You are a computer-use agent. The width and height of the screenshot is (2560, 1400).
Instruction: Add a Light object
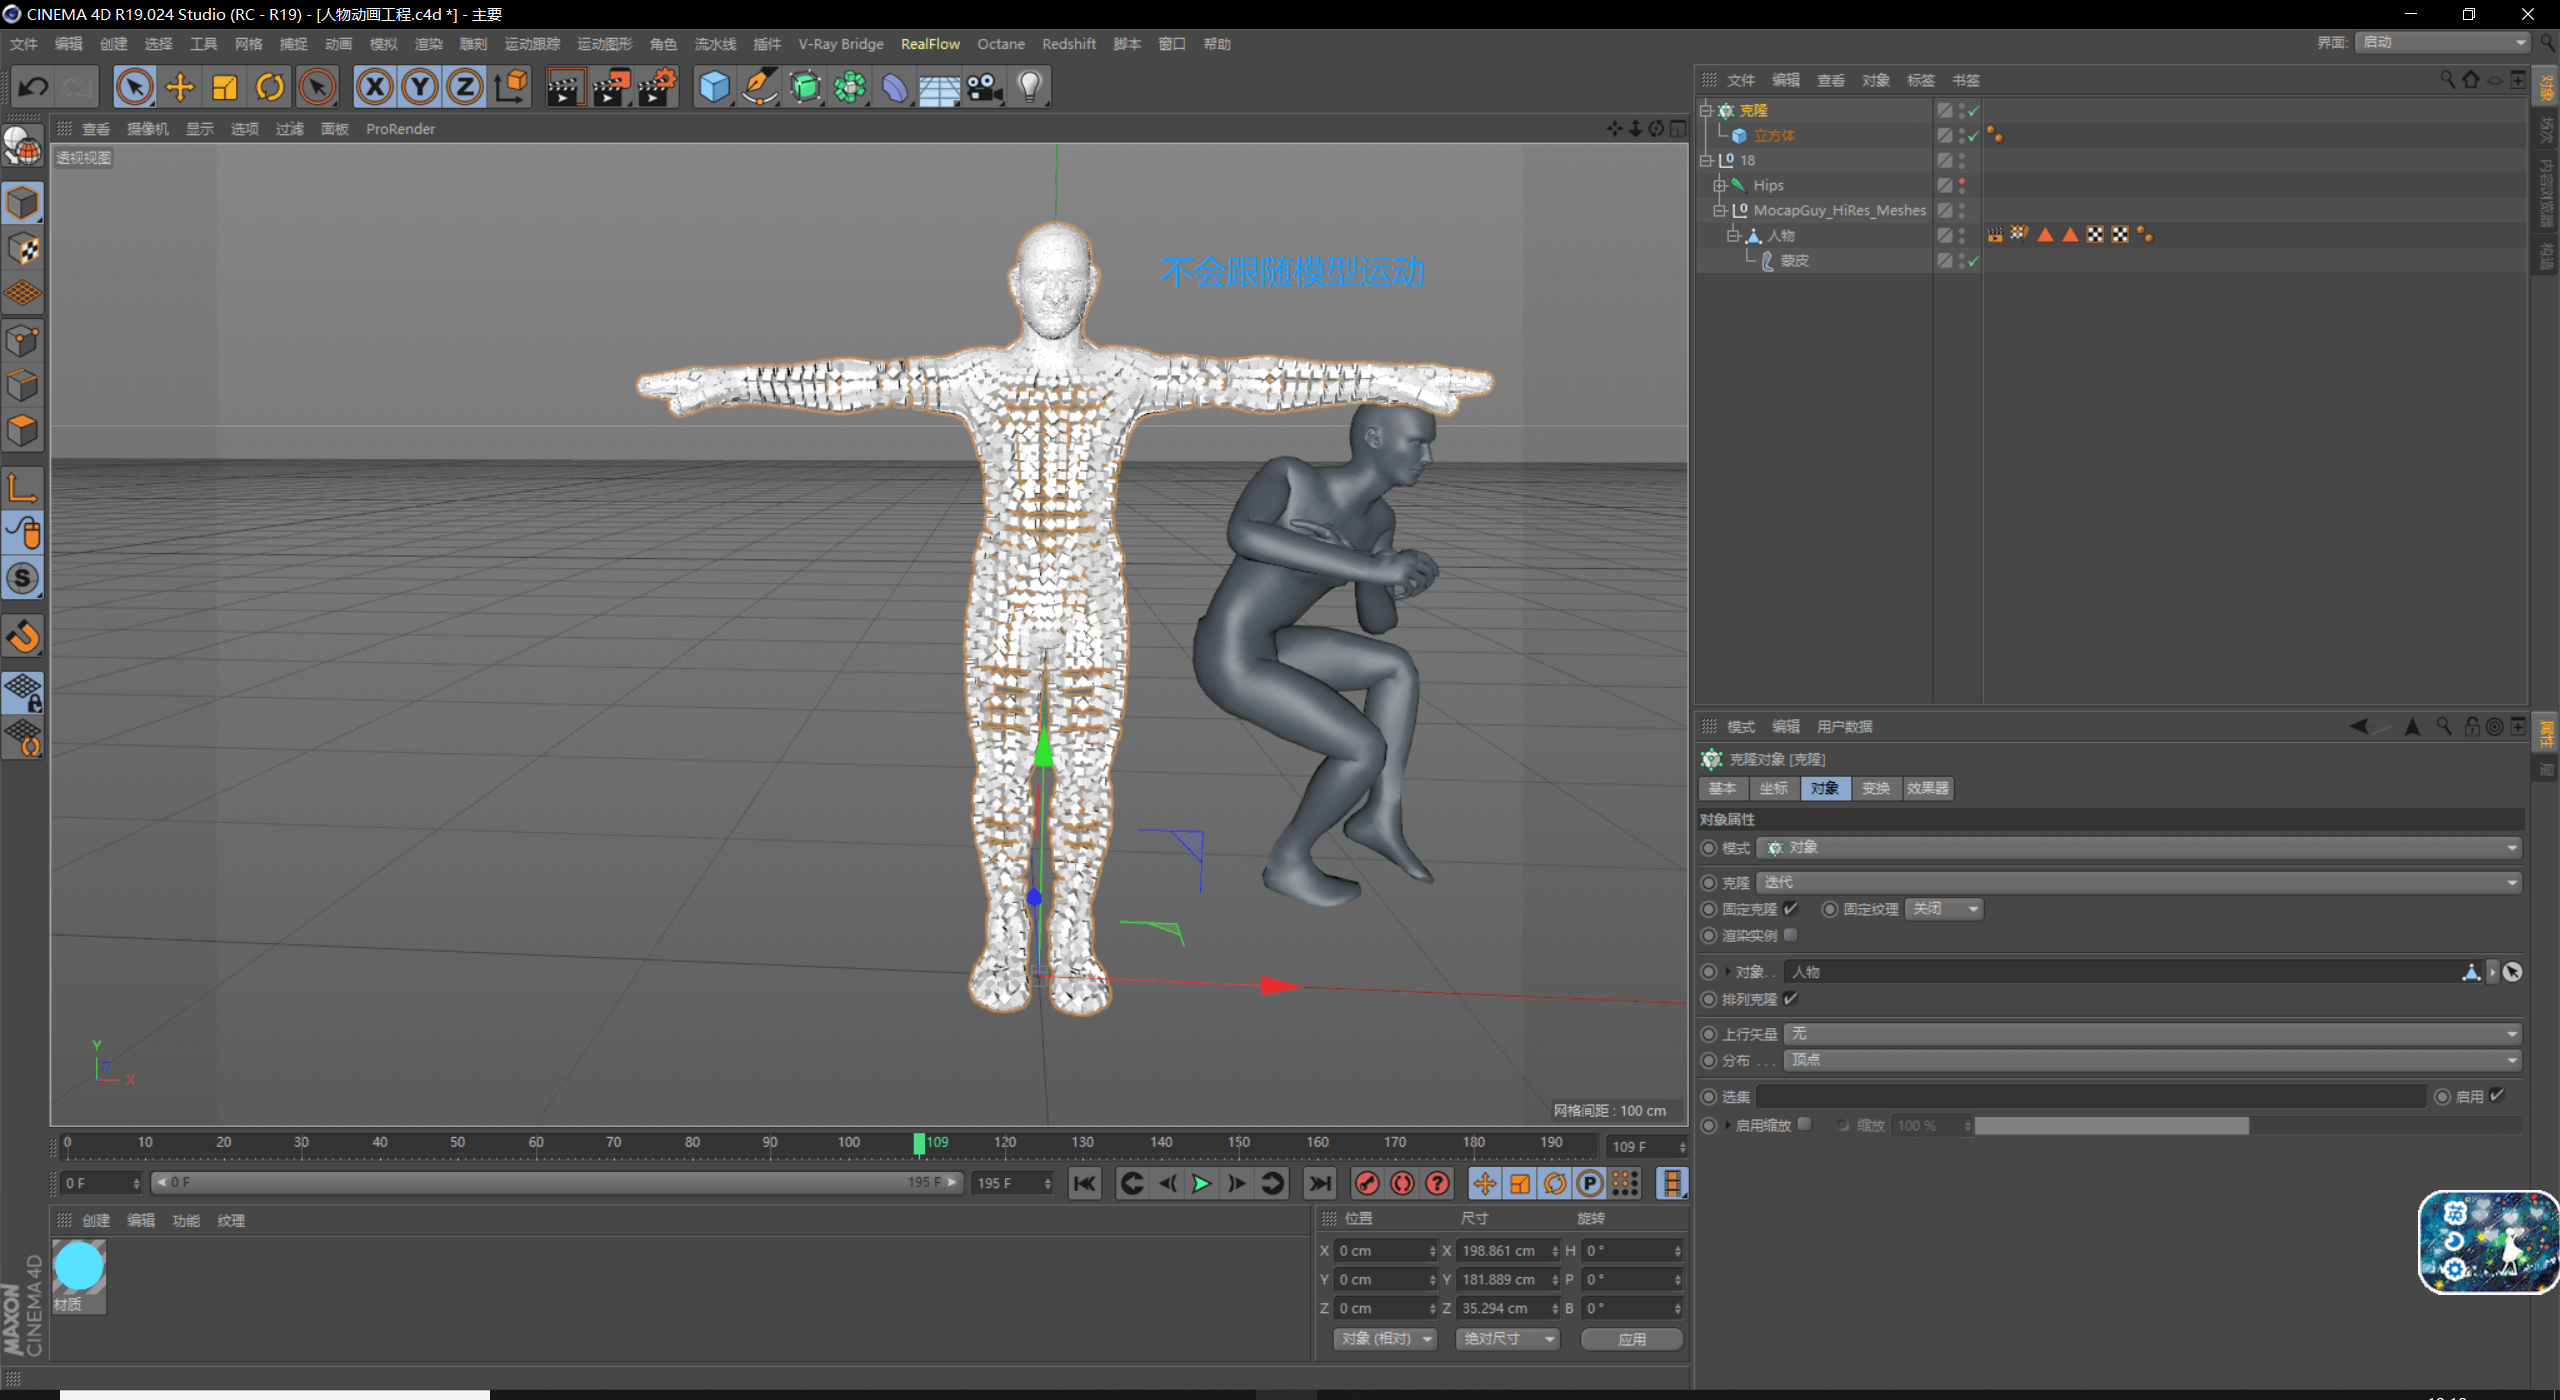(x=1030, y=87)
